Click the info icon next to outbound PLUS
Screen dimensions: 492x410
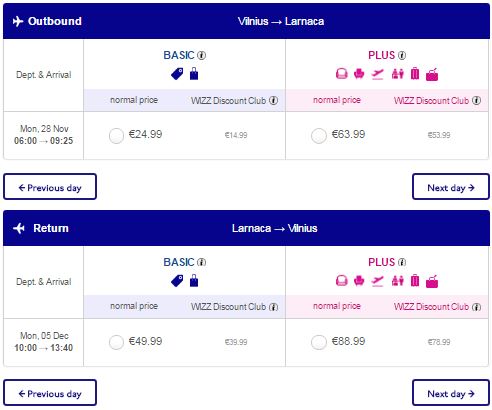click(402, 55)
